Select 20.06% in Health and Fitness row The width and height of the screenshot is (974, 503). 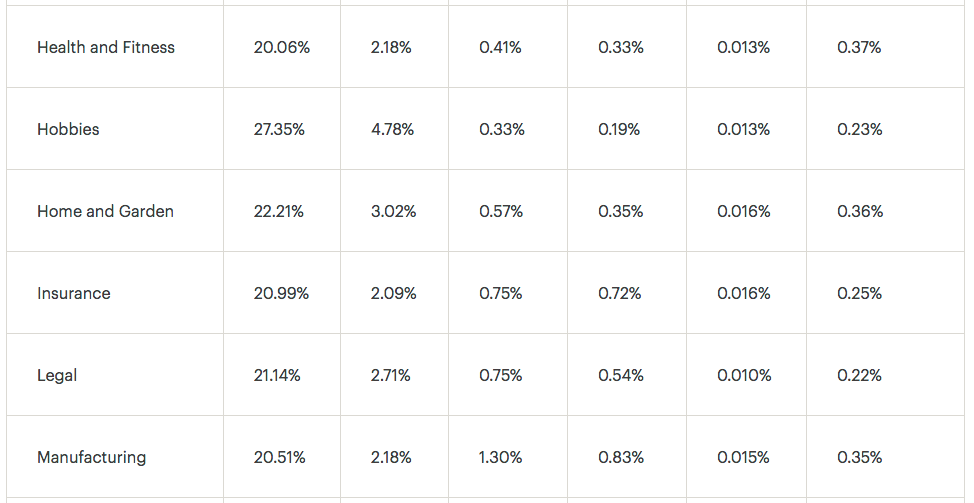281,47
